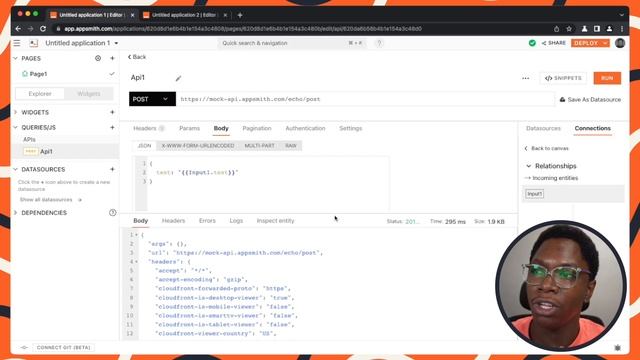This screenshot has height=360, width=640.
Task: Expand the WIDGETS section
Action: tap(16, 112)
